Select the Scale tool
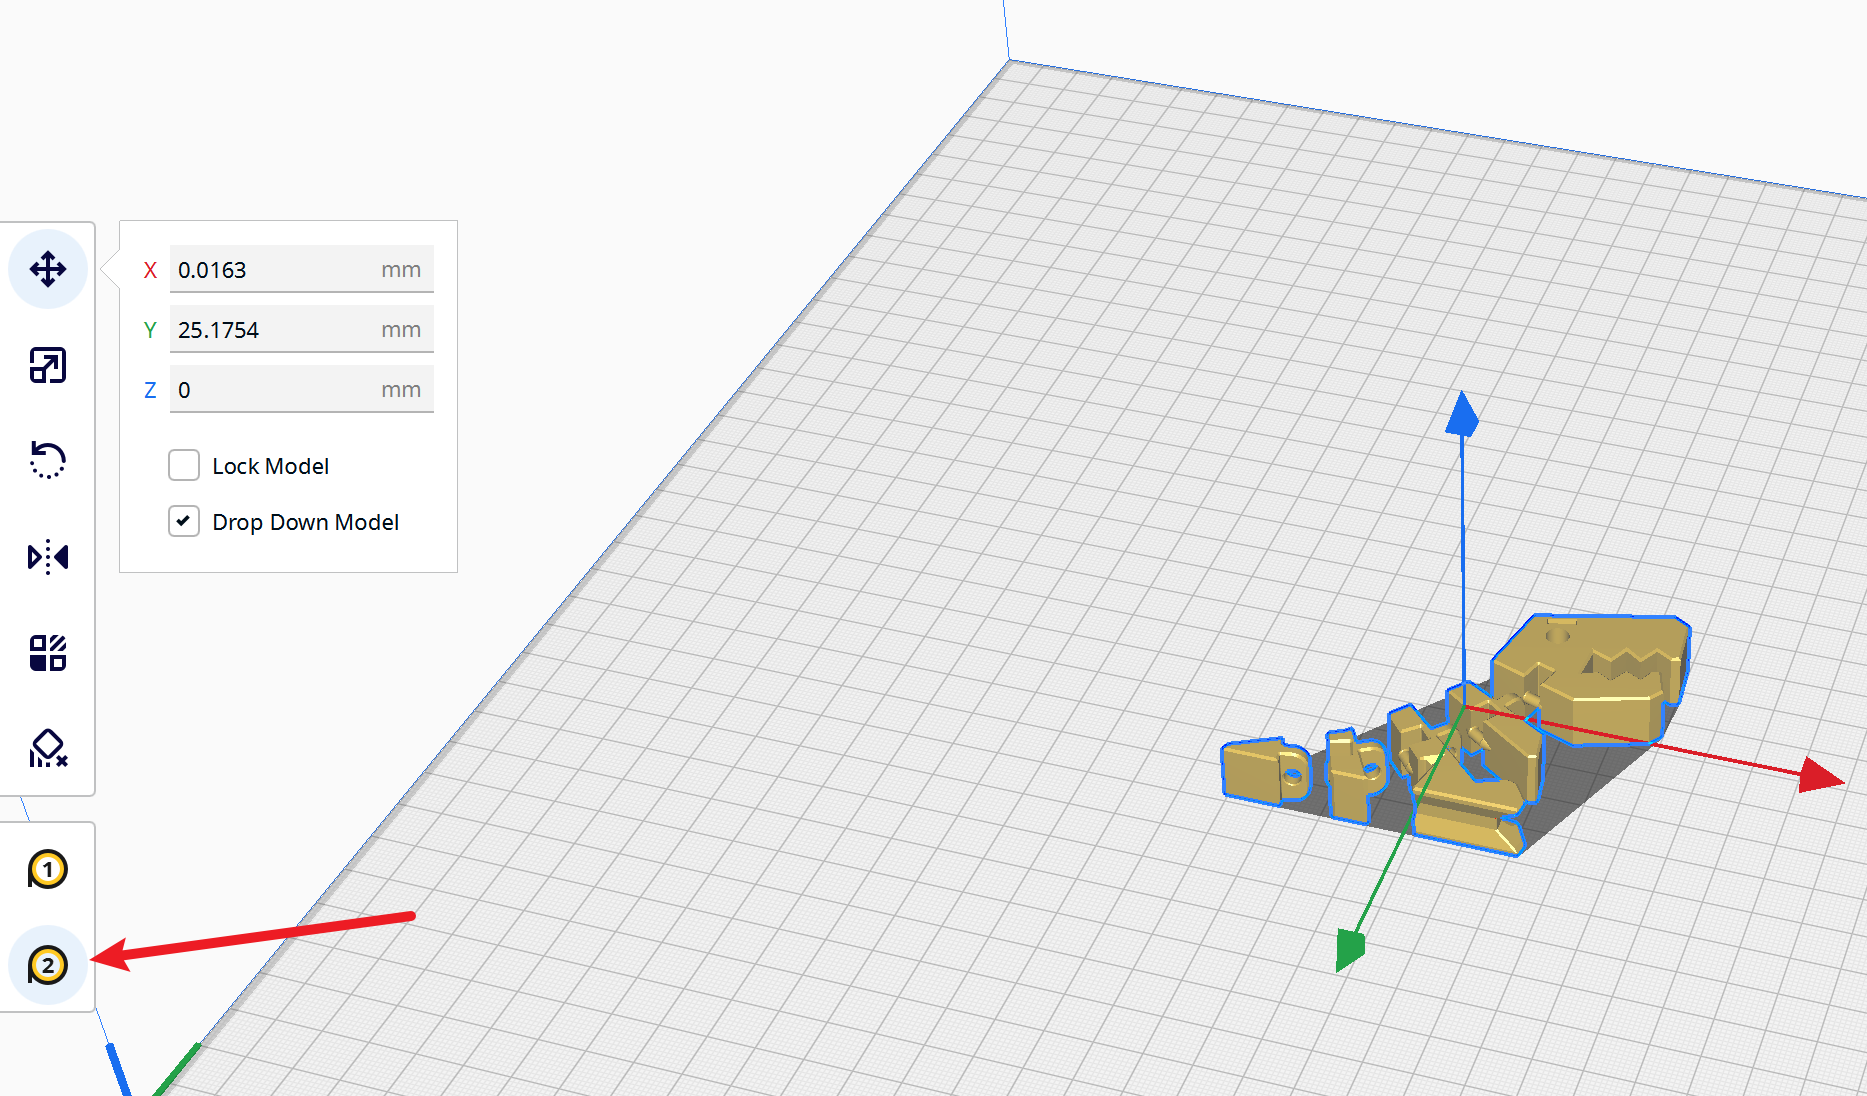This screenshot has height=1096, width=1867. pos(47,365)
